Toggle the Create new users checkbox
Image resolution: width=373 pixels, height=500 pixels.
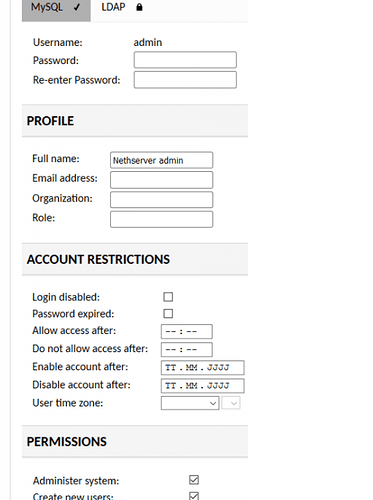tap(194, 496)
